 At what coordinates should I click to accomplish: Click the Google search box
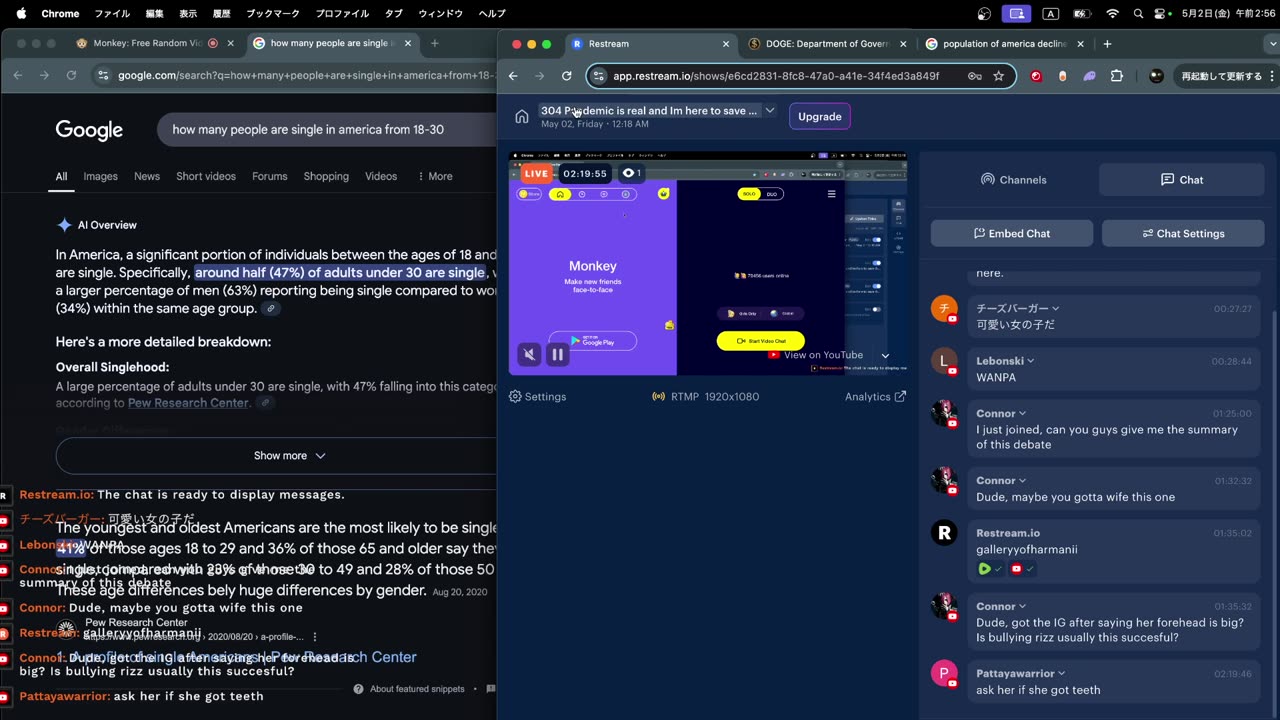pos(326,129)
